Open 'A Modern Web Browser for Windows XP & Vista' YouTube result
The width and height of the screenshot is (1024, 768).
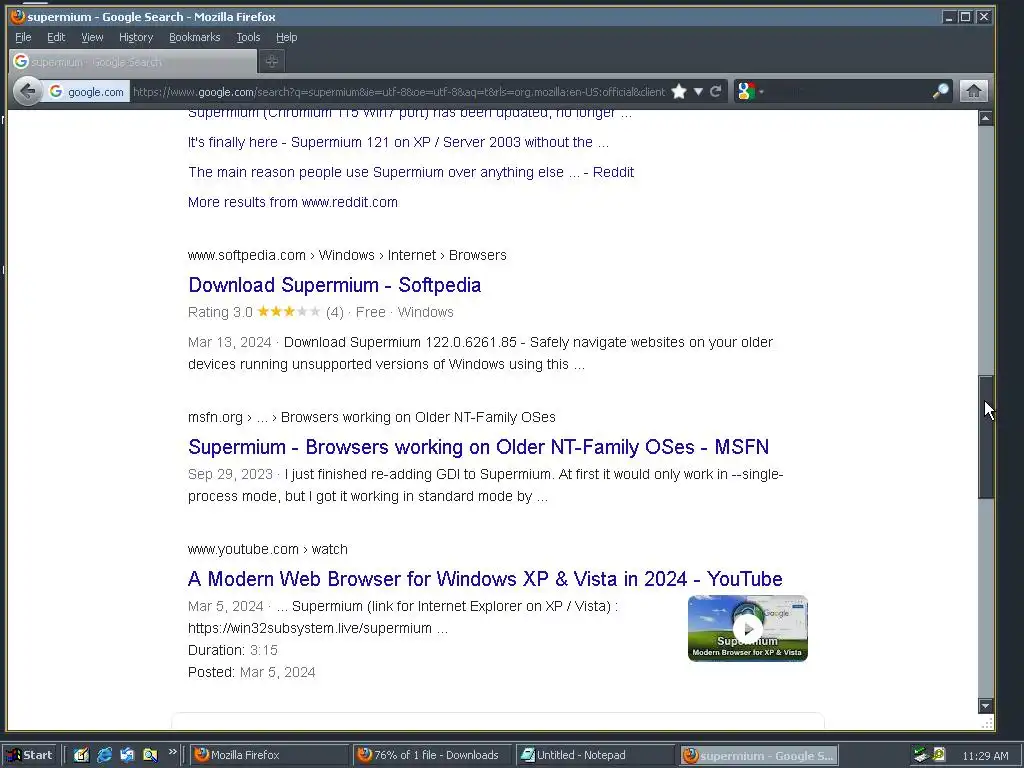pos(485,579)
